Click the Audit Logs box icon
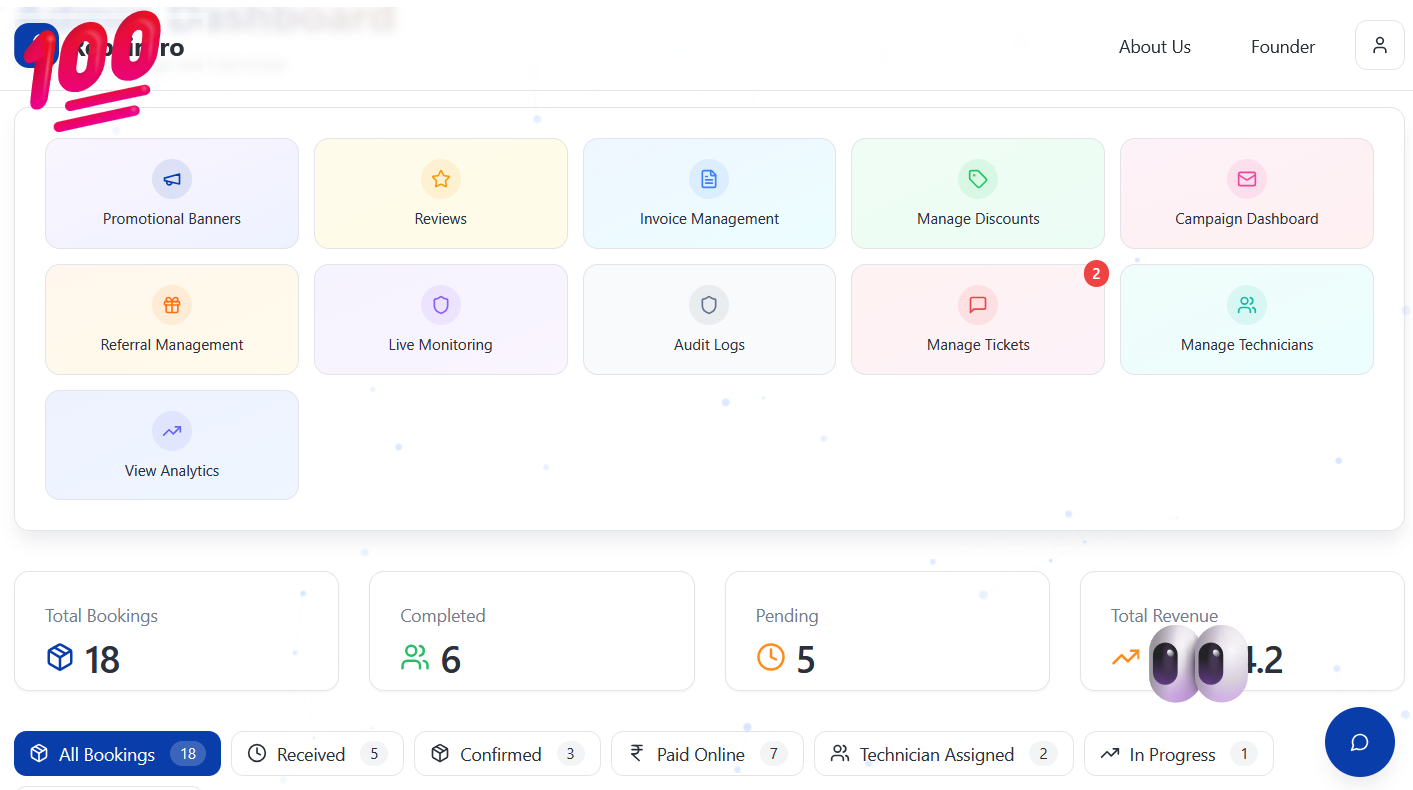This screenshot has height=790, width=1413. pyautogui.click(x=709, y=304)
